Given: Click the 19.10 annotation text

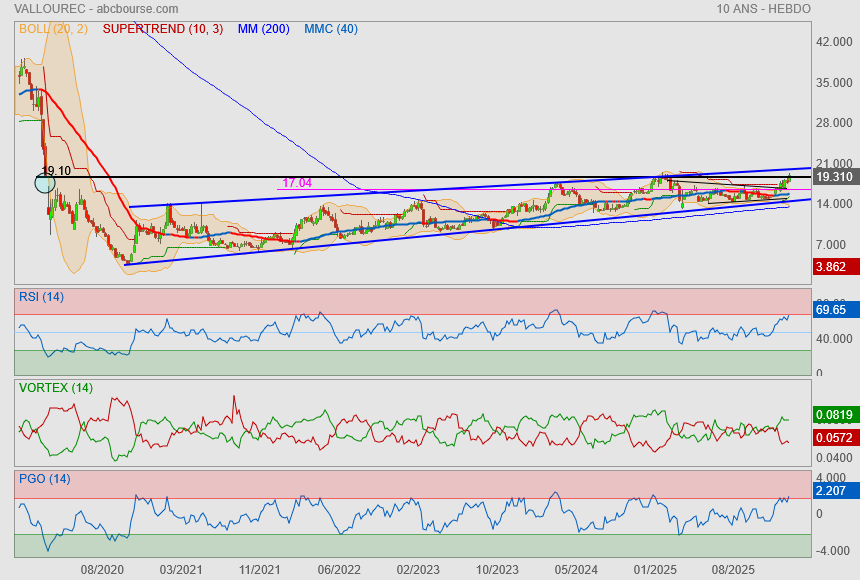Looking at the screenshot, I should pos(56,171).
